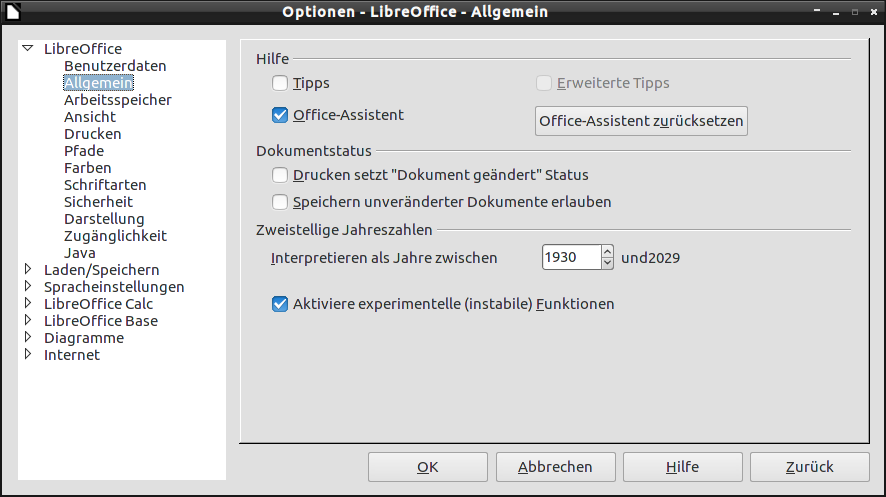This screenshot has width=886, height=497.
Task: Expand the Internet node
Action: pos(28,354)
